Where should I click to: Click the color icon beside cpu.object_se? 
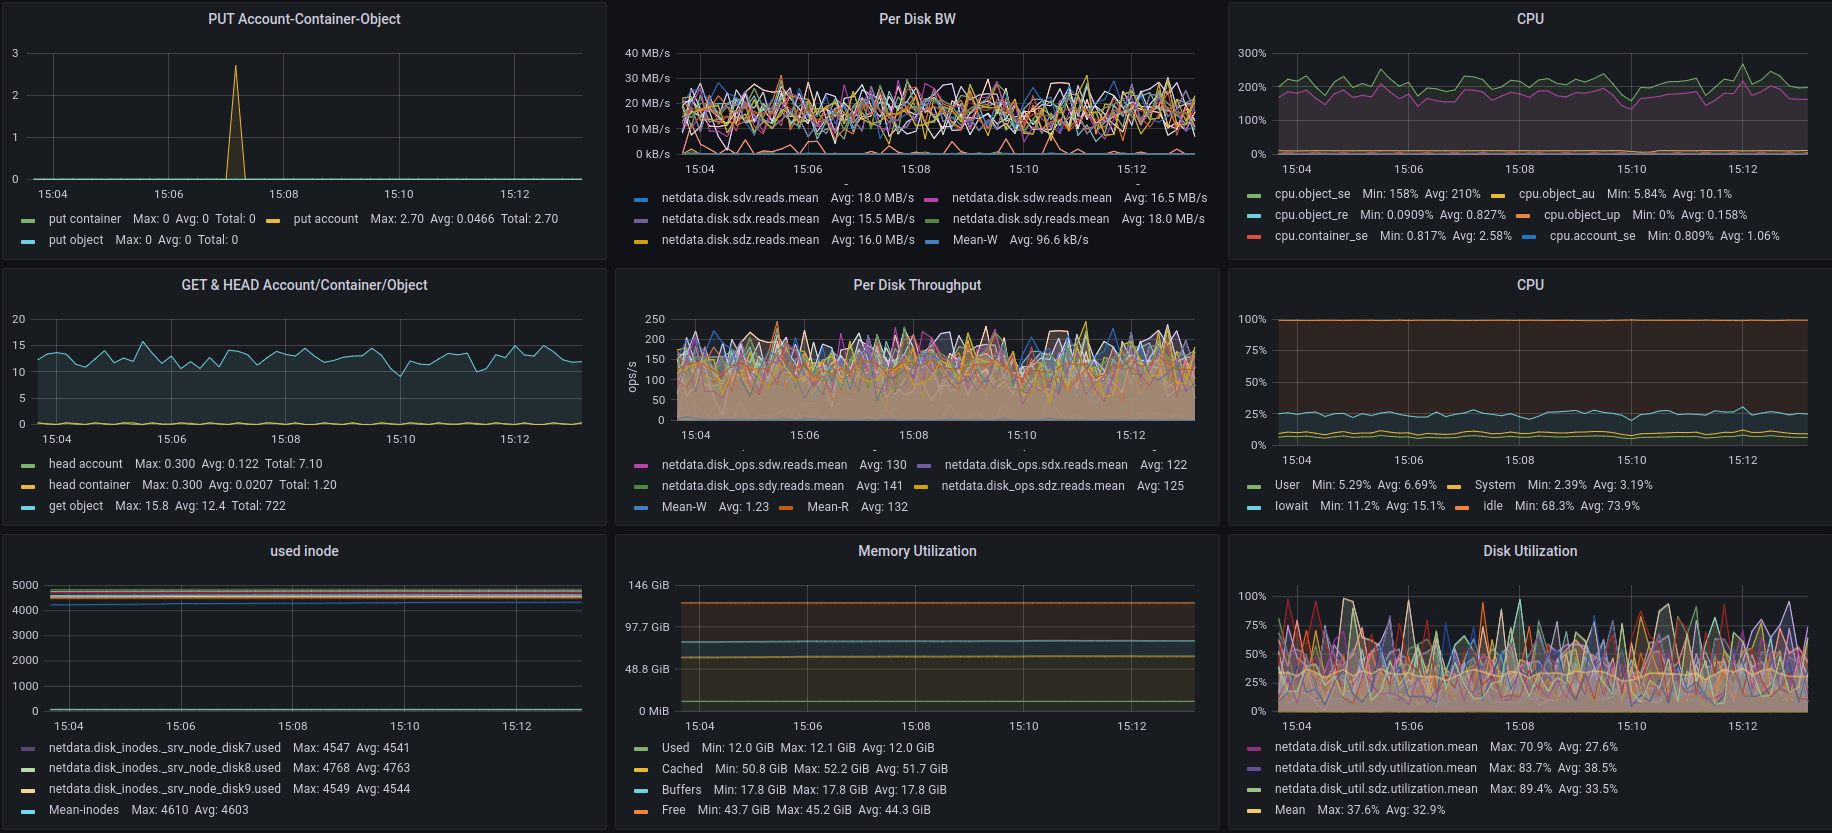(x=1254, y=195)
